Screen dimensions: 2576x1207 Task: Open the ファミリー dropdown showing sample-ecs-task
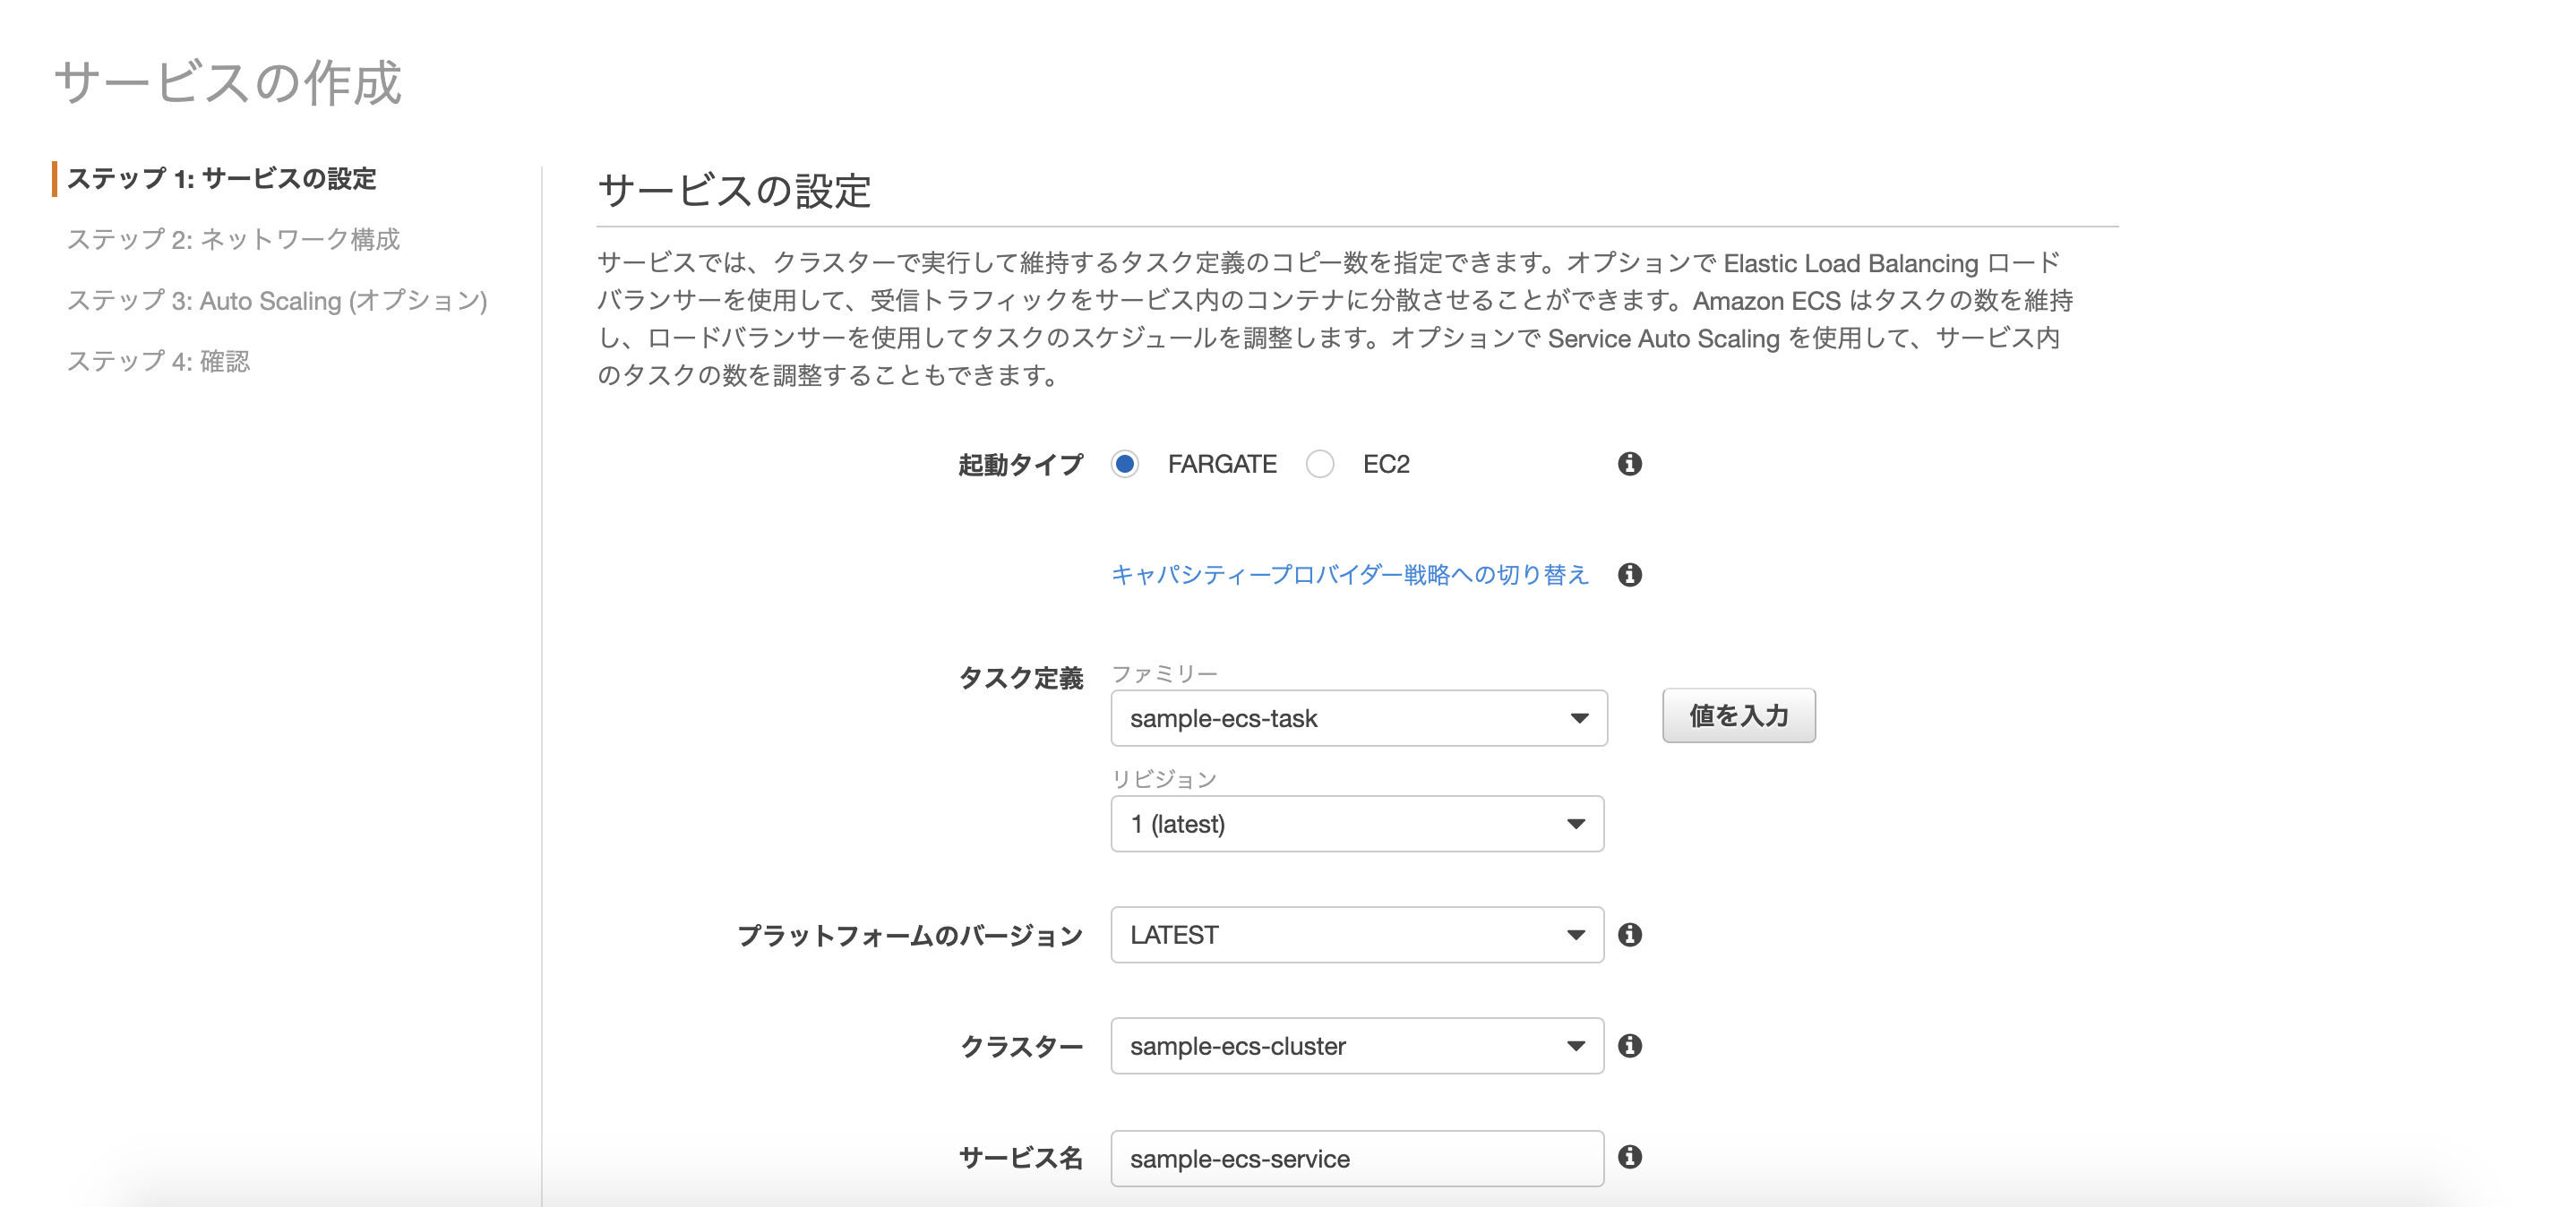(1355, 718)
